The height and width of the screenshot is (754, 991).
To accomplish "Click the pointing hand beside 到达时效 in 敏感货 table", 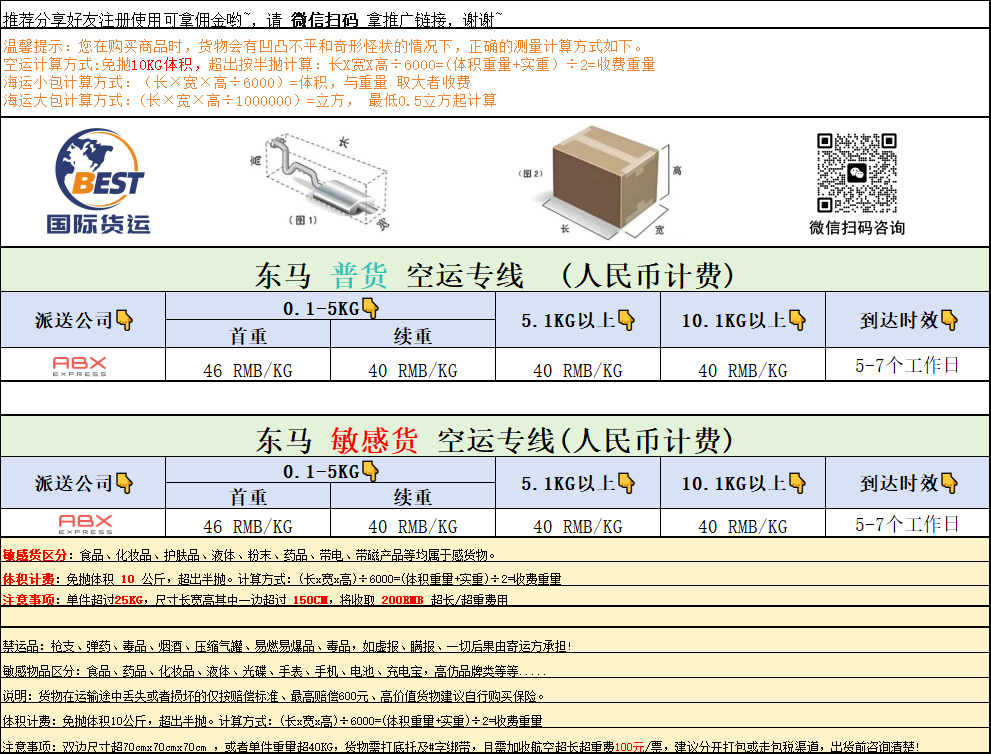I will coord(949,484).
